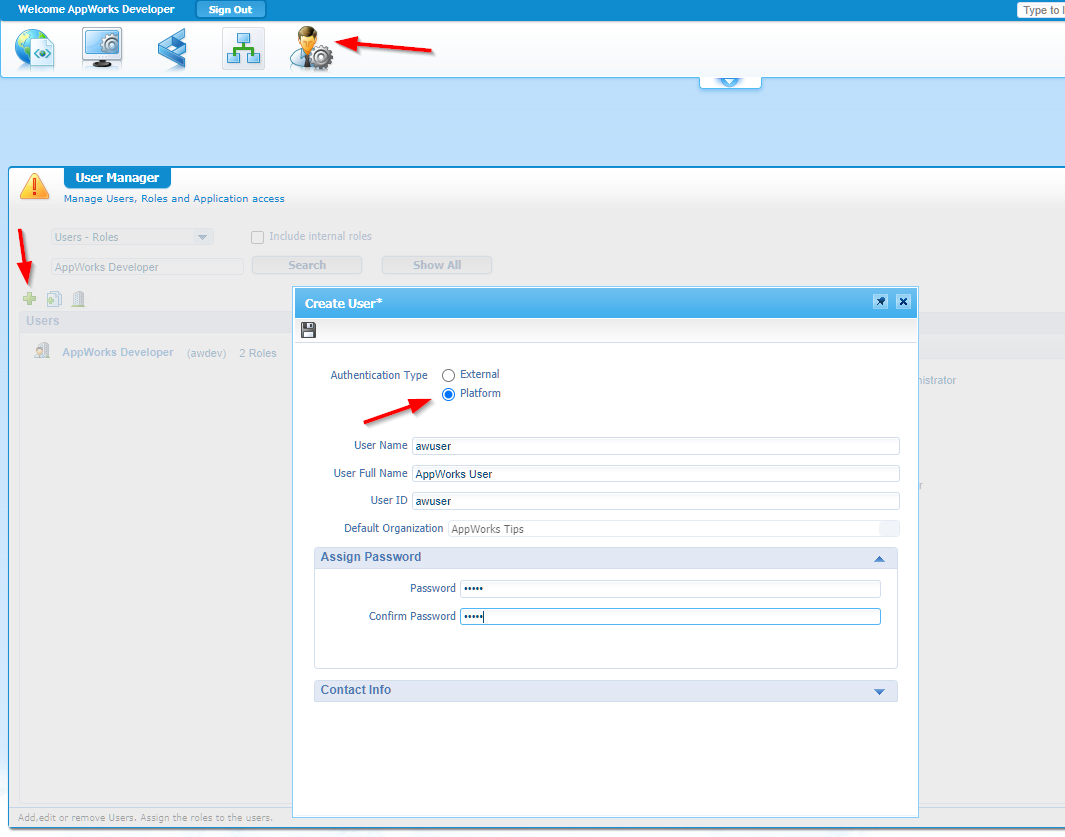Viewport: 1065px width, 837px height.
Task: Expand the shortcut bar down arrow
Action: coord(730,82)
